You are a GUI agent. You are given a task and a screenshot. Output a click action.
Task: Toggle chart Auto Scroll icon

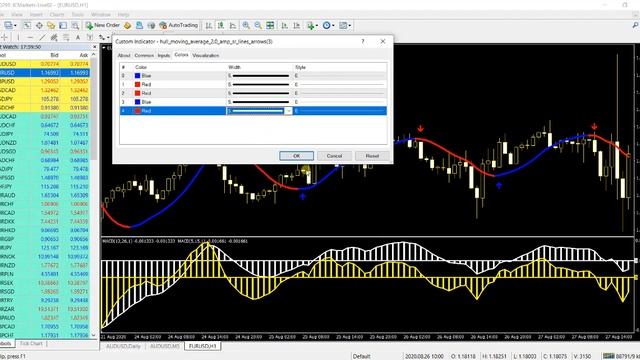click(284, 25)
